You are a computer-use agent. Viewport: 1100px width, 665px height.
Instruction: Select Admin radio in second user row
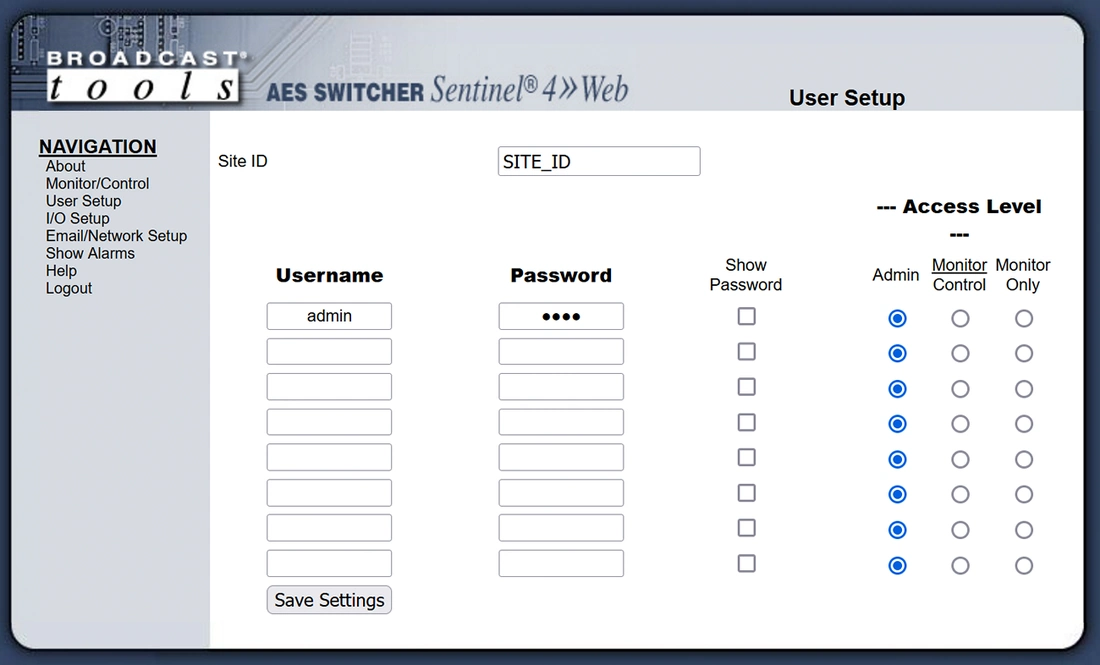[897, 354]
